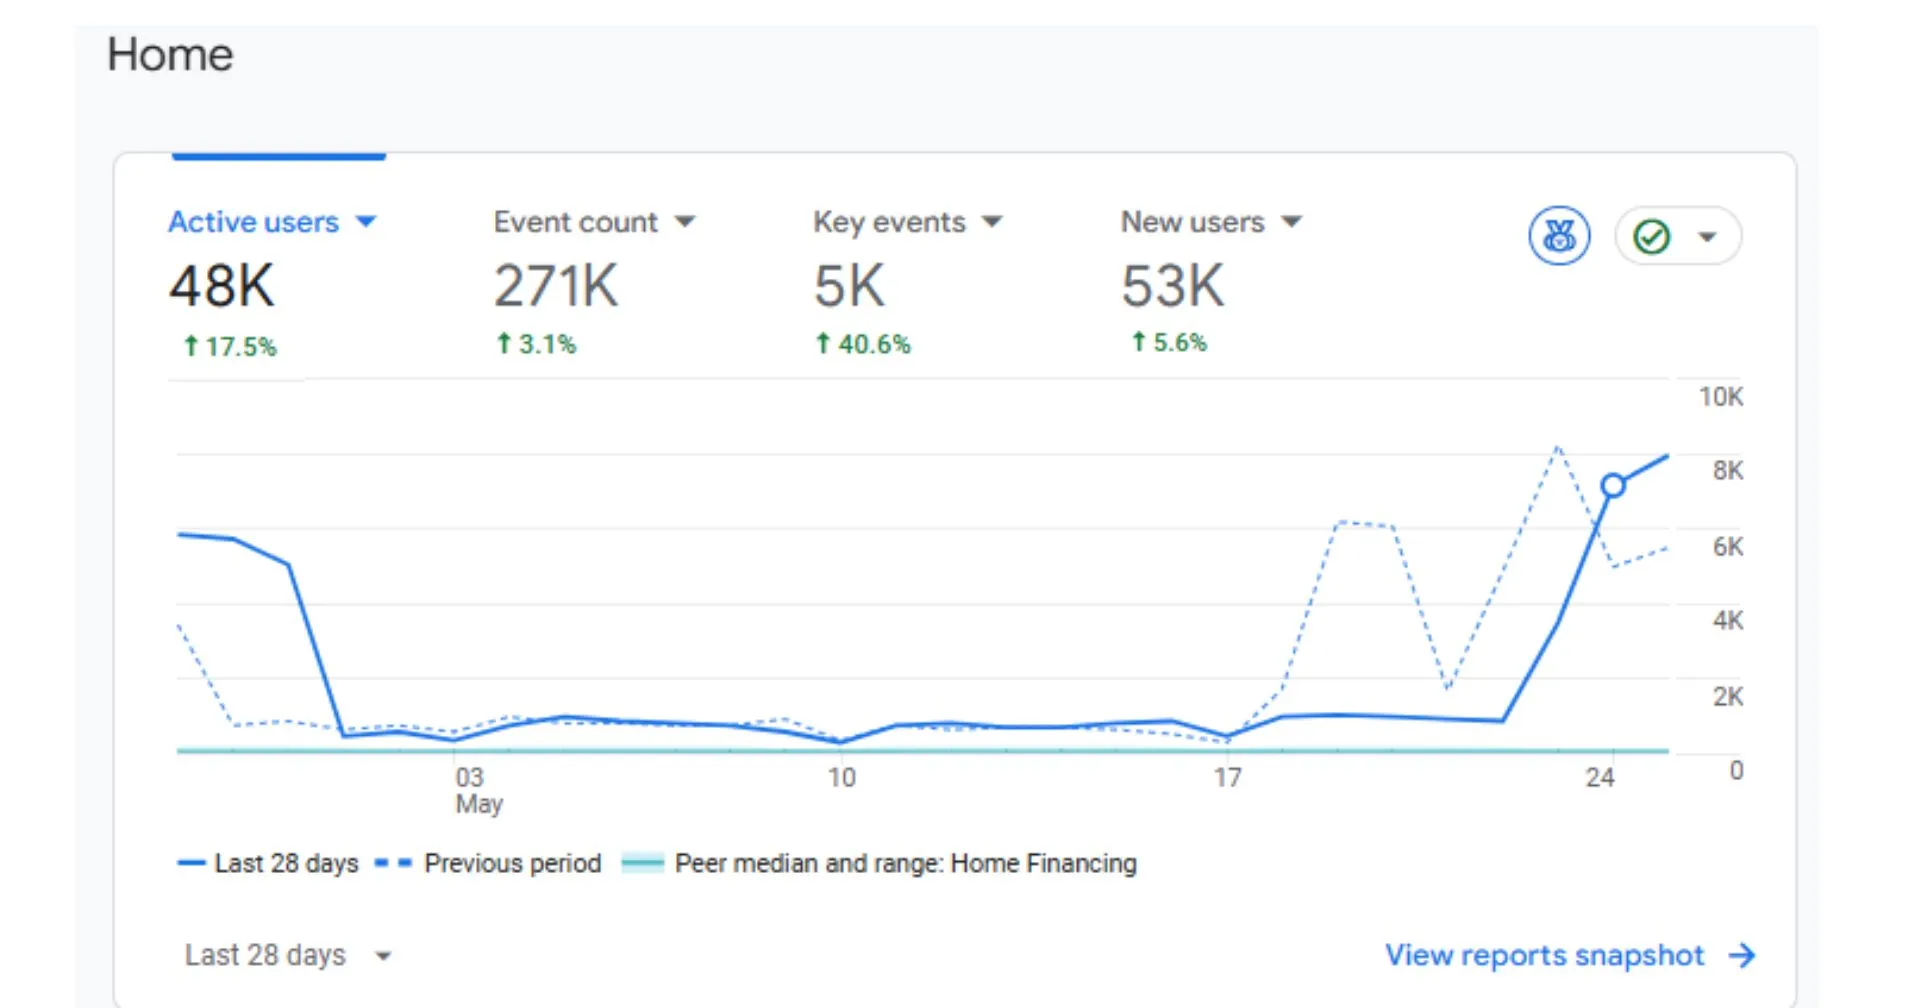1920x1008 pixels.
Task: Click the 2K y-axis label
Action: 1728,697
